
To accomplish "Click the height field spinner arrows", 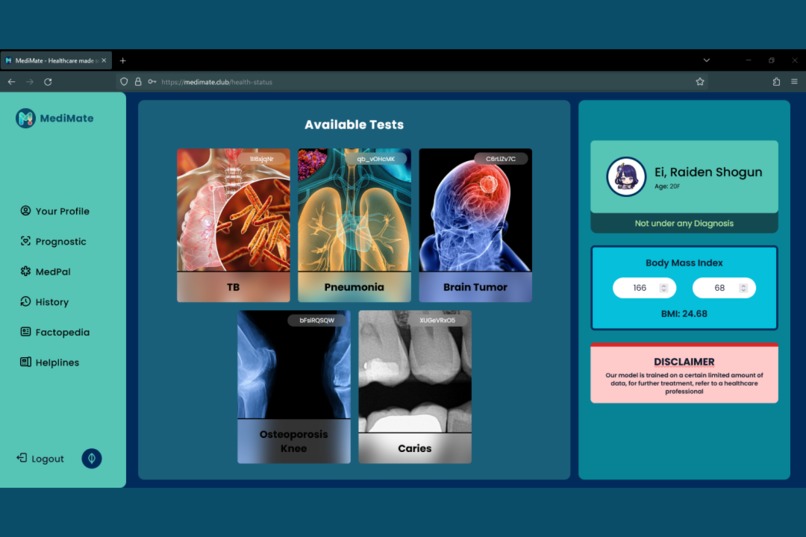I will click(664, 288).
